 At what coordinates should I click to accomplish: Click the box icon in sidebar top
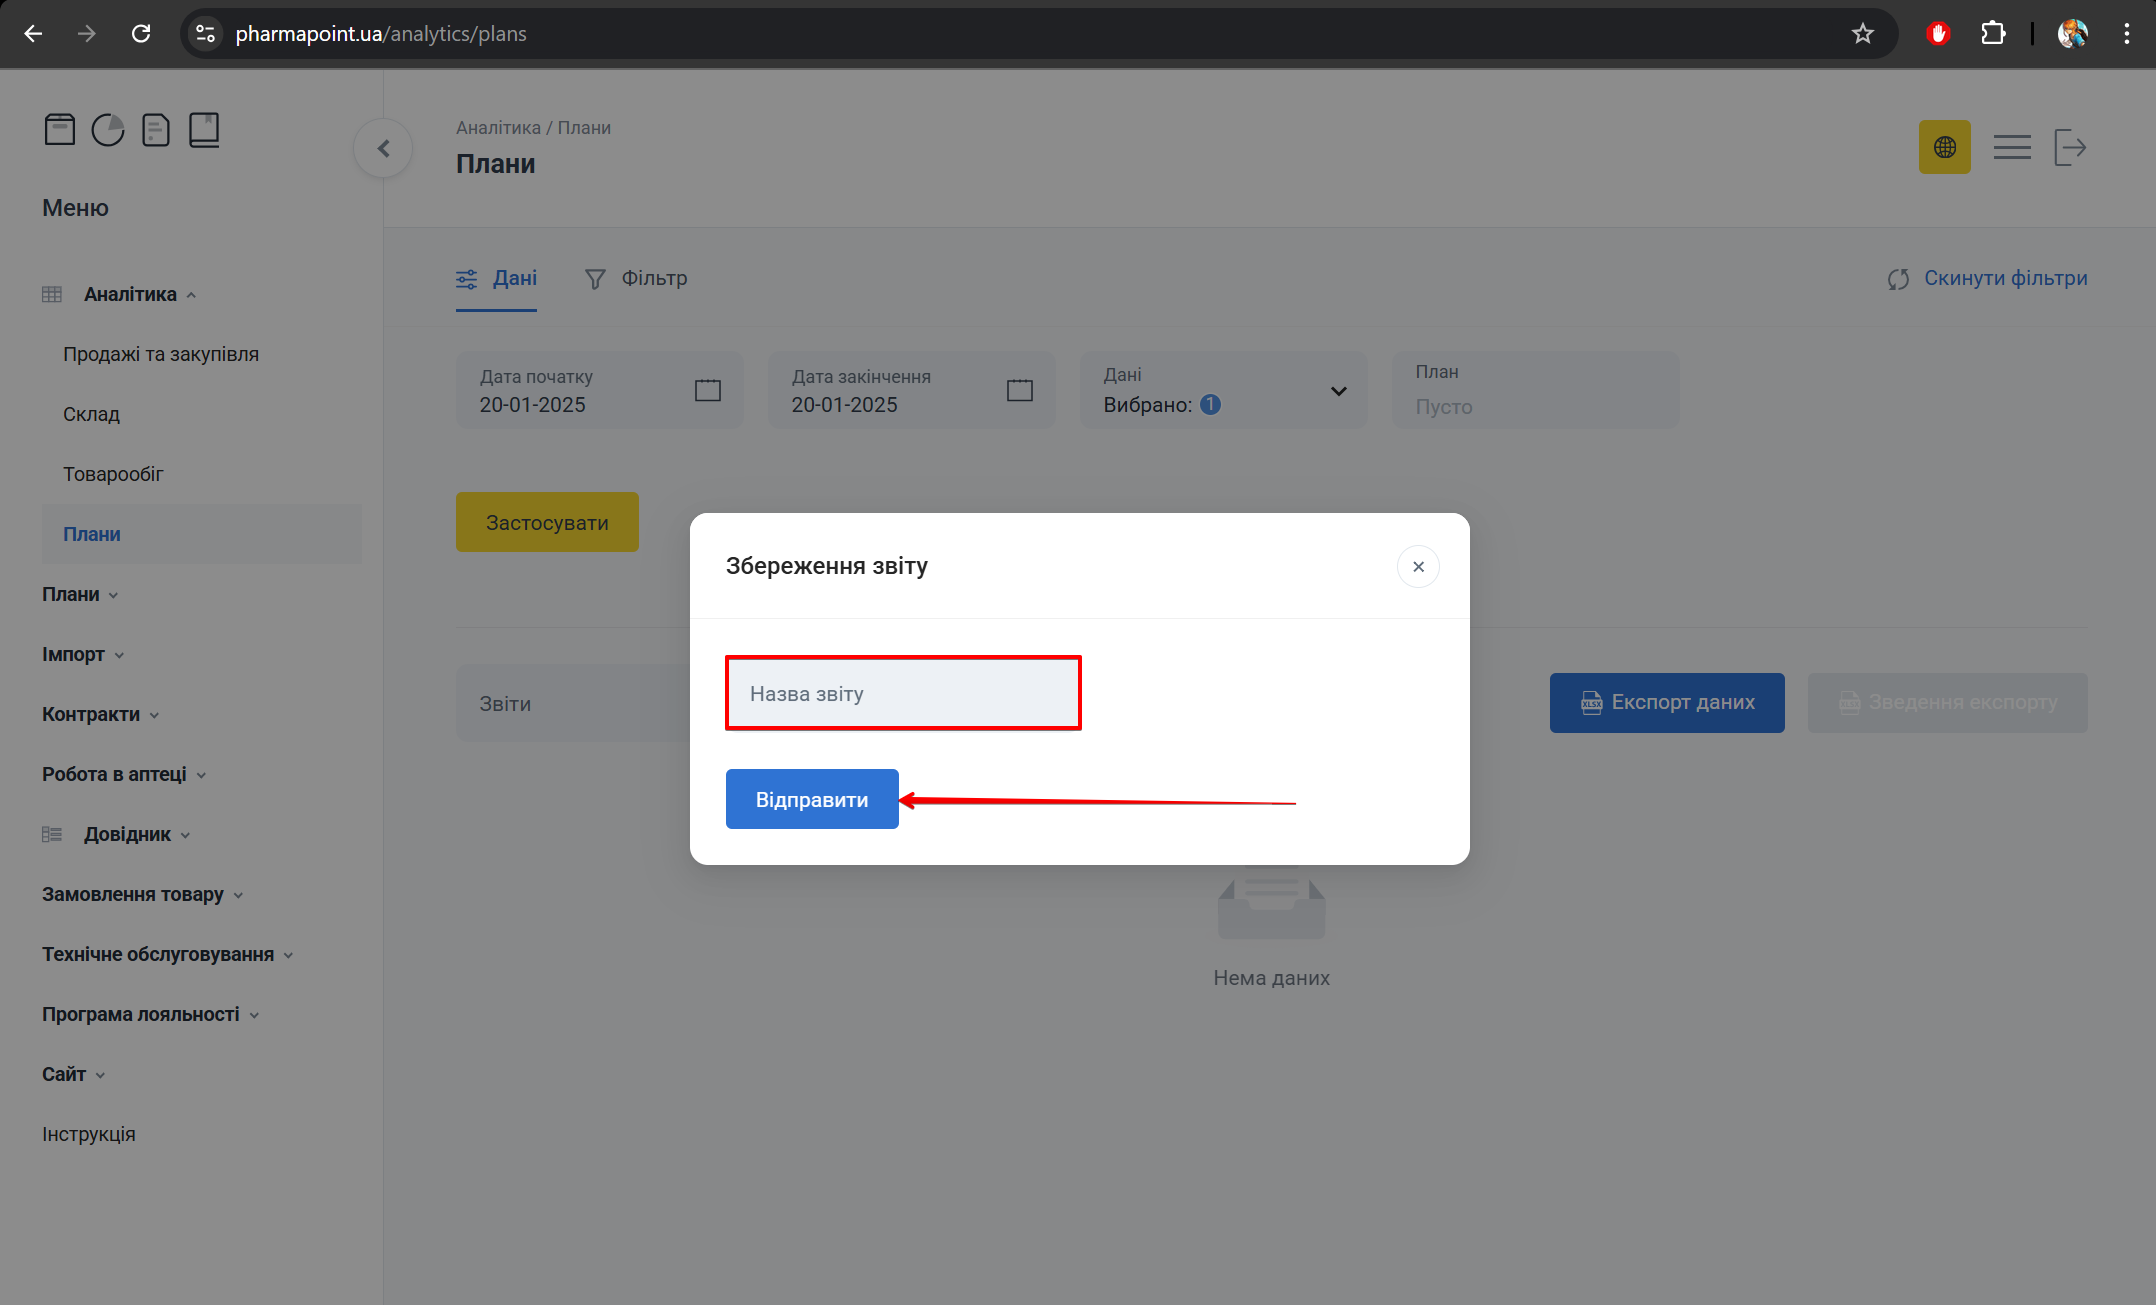point(60,130)
